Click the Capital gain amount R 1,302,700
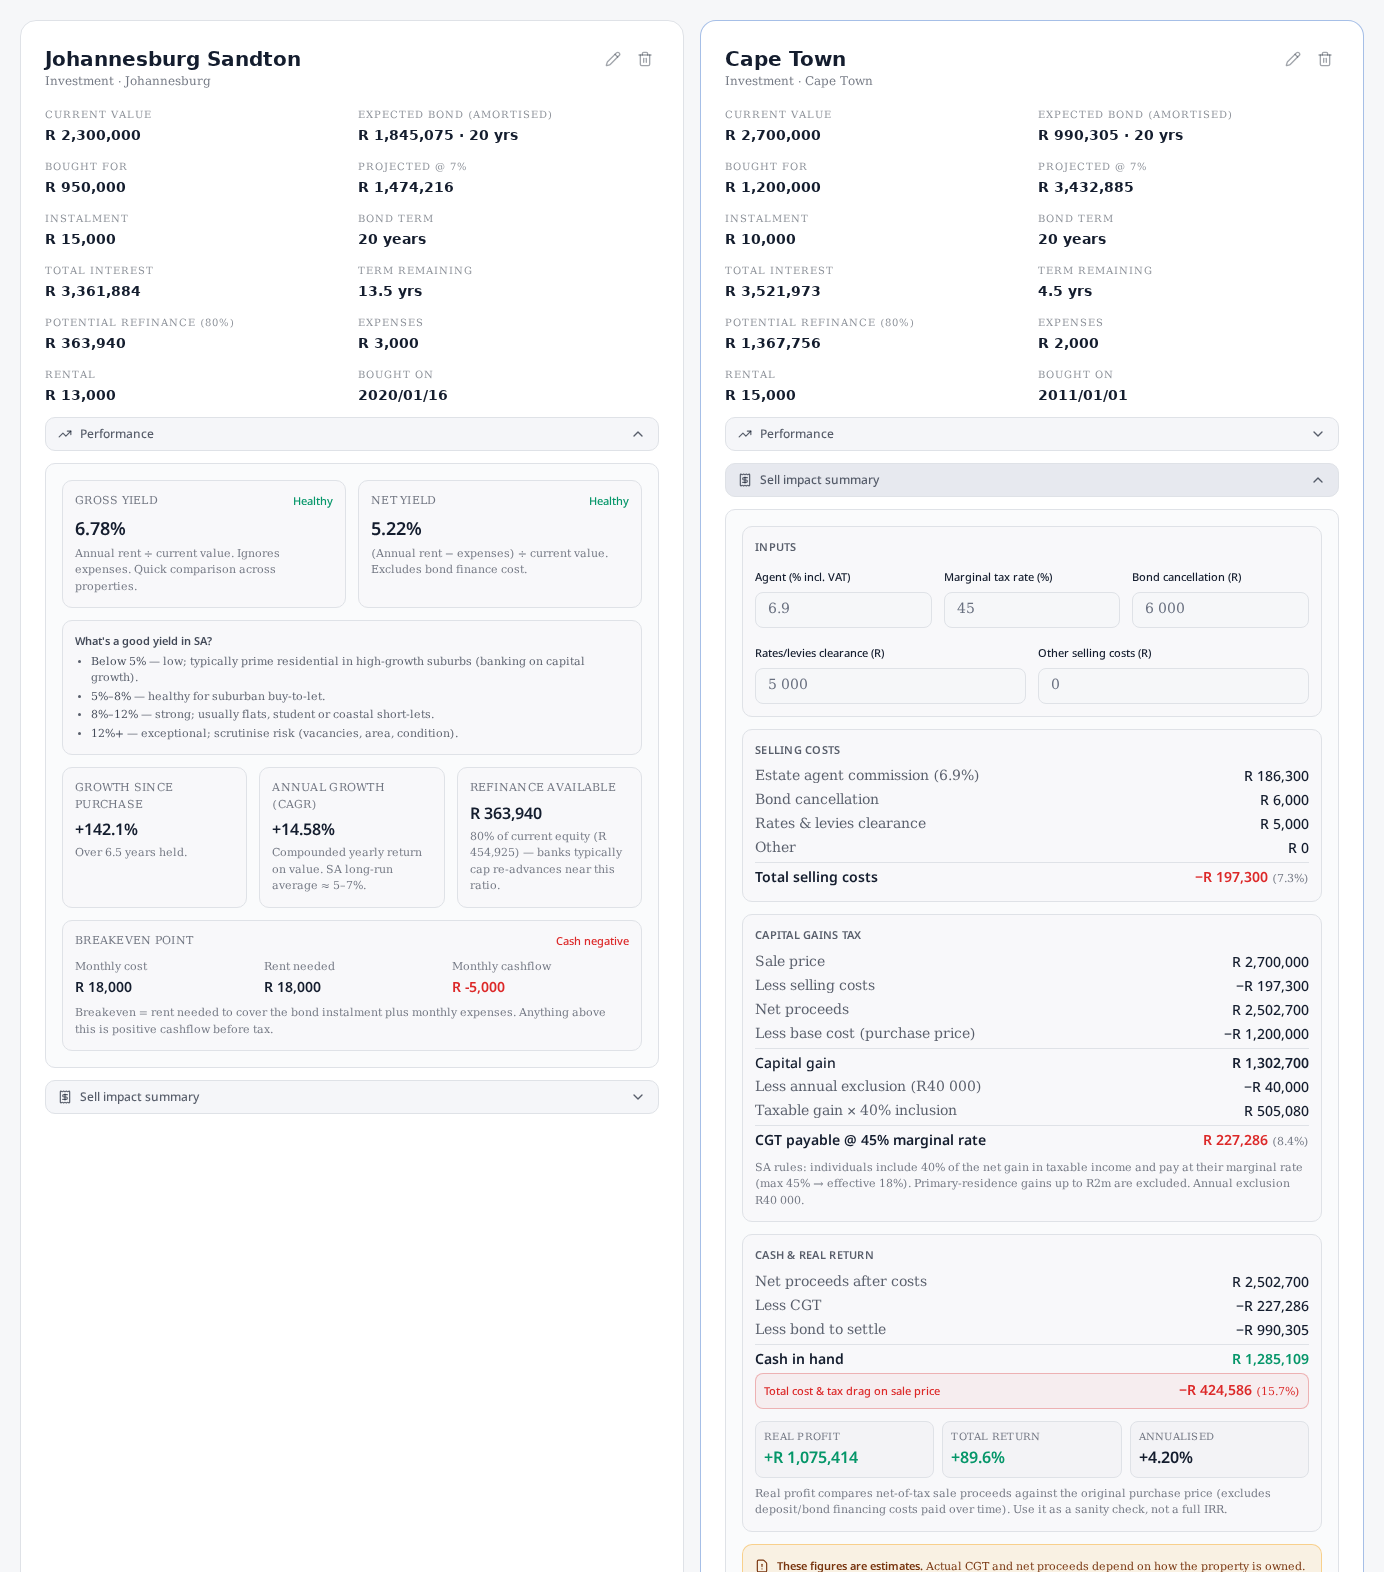This screenshot has width=1384, height=1572. point(1270,1063)
